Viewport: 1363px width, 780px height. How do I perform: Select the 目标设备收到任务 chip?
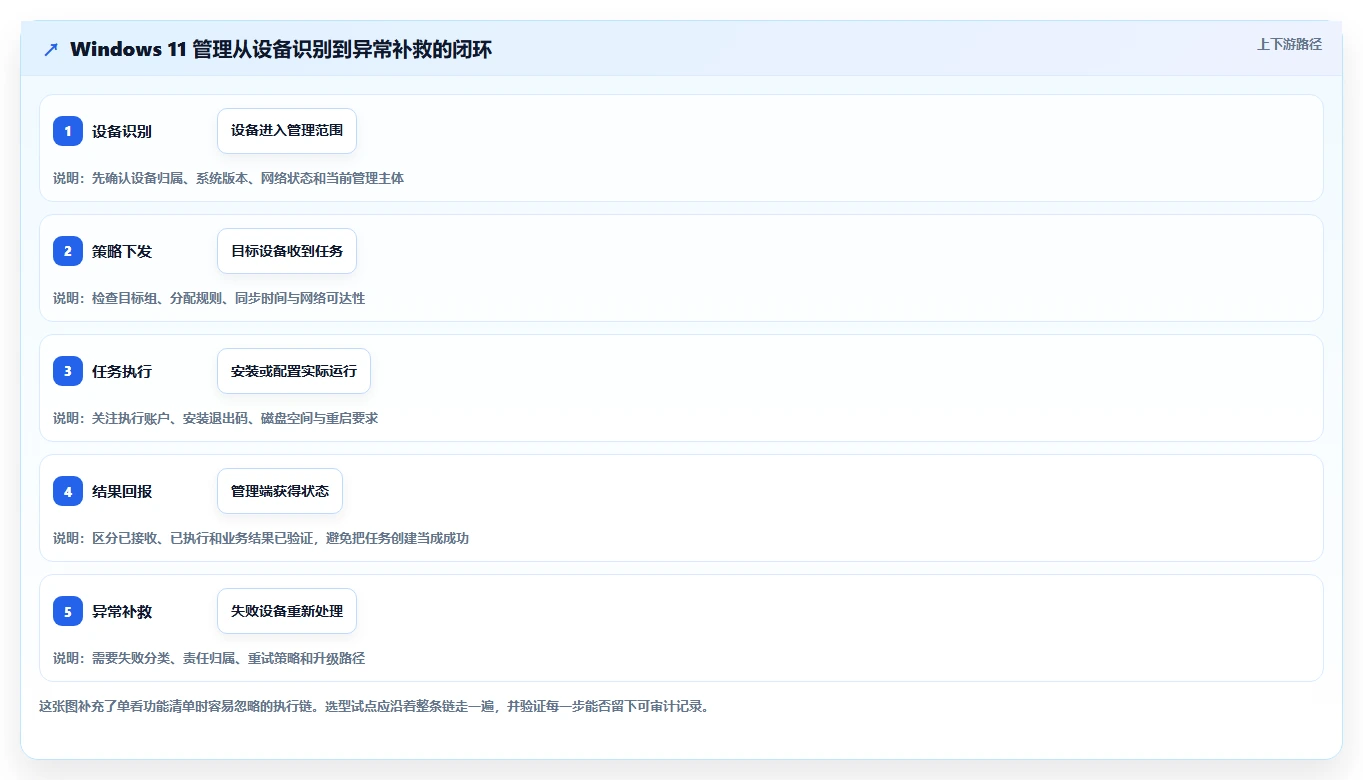coord(287,251)
